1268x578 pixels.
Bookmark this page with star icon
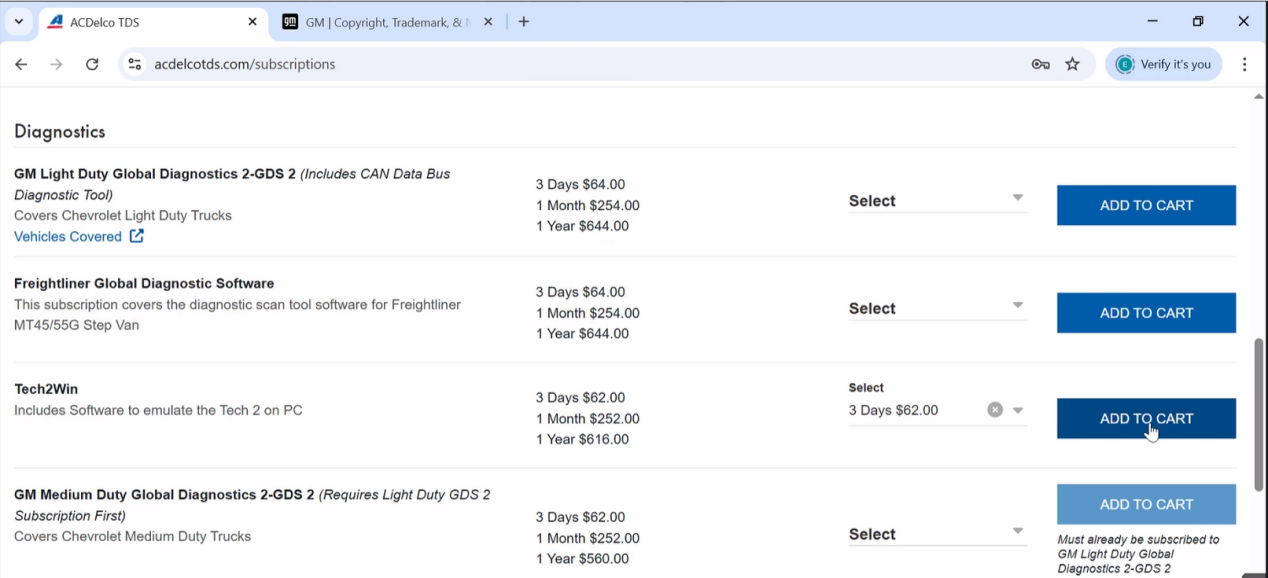[x=1072, y=64]
